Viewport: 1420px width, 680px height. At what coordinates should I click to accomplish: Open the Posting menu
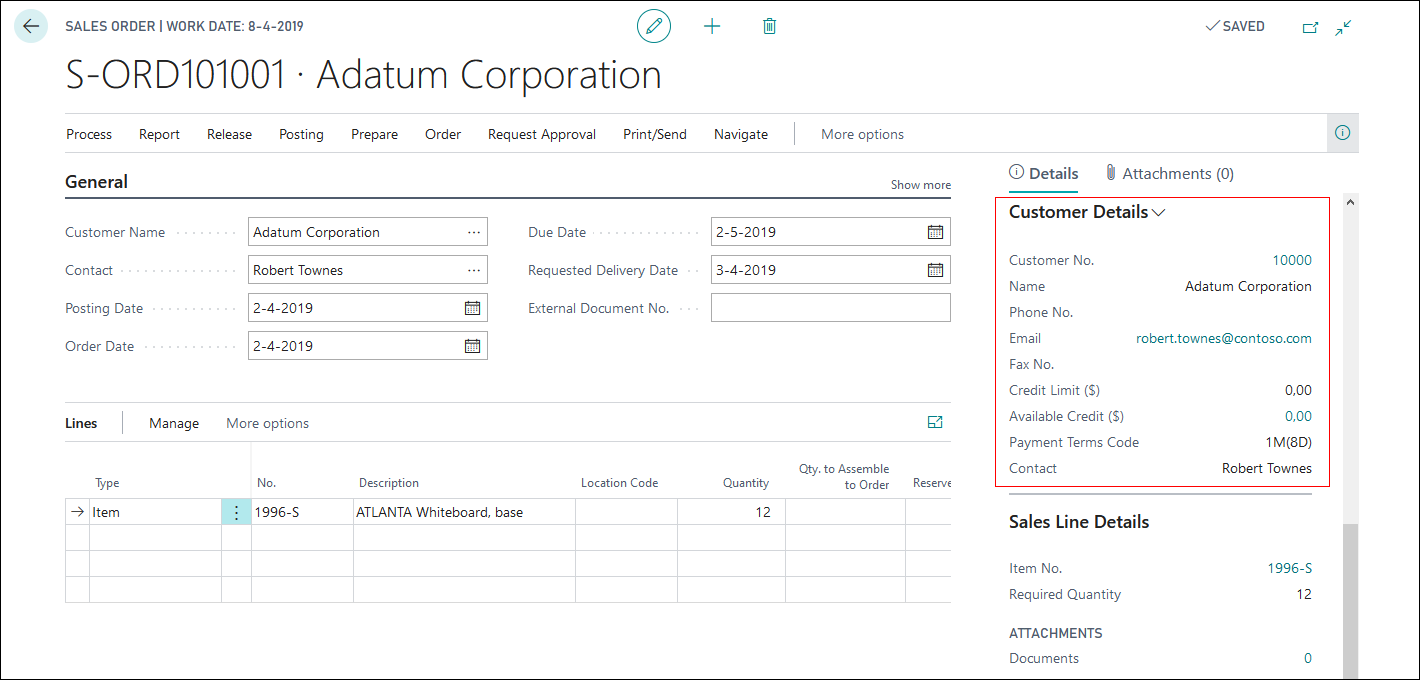[301, 134]
